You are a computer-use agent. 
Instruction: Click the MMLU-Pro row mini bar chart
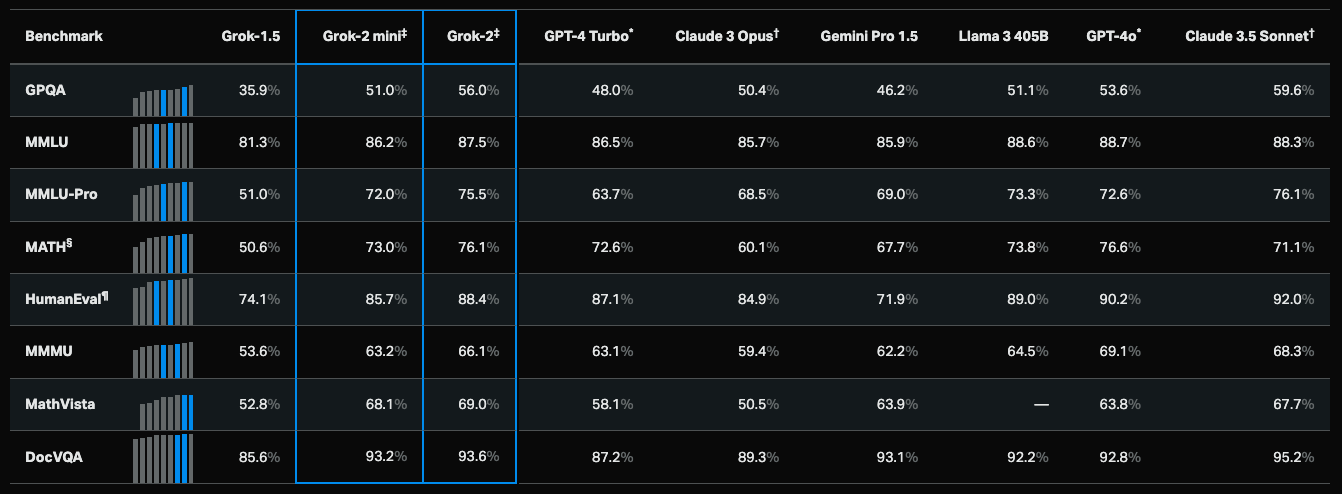(x=163, y=201)
